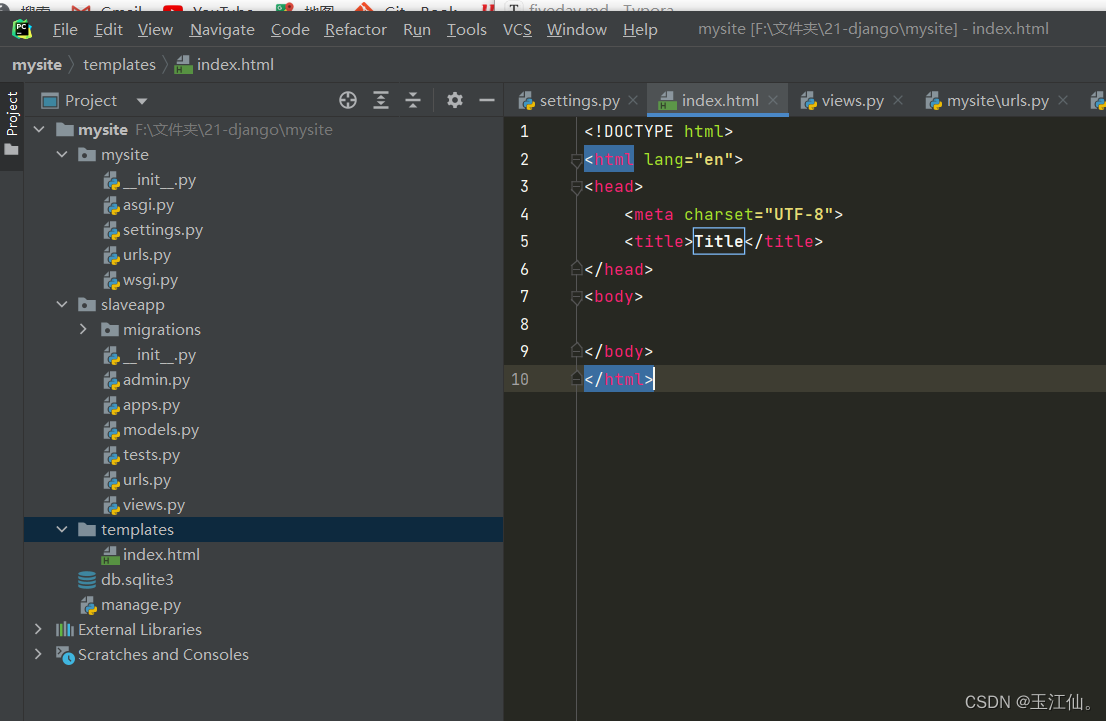
Task: Close the mysite\urls.py tab
Action: [1063, 101]
